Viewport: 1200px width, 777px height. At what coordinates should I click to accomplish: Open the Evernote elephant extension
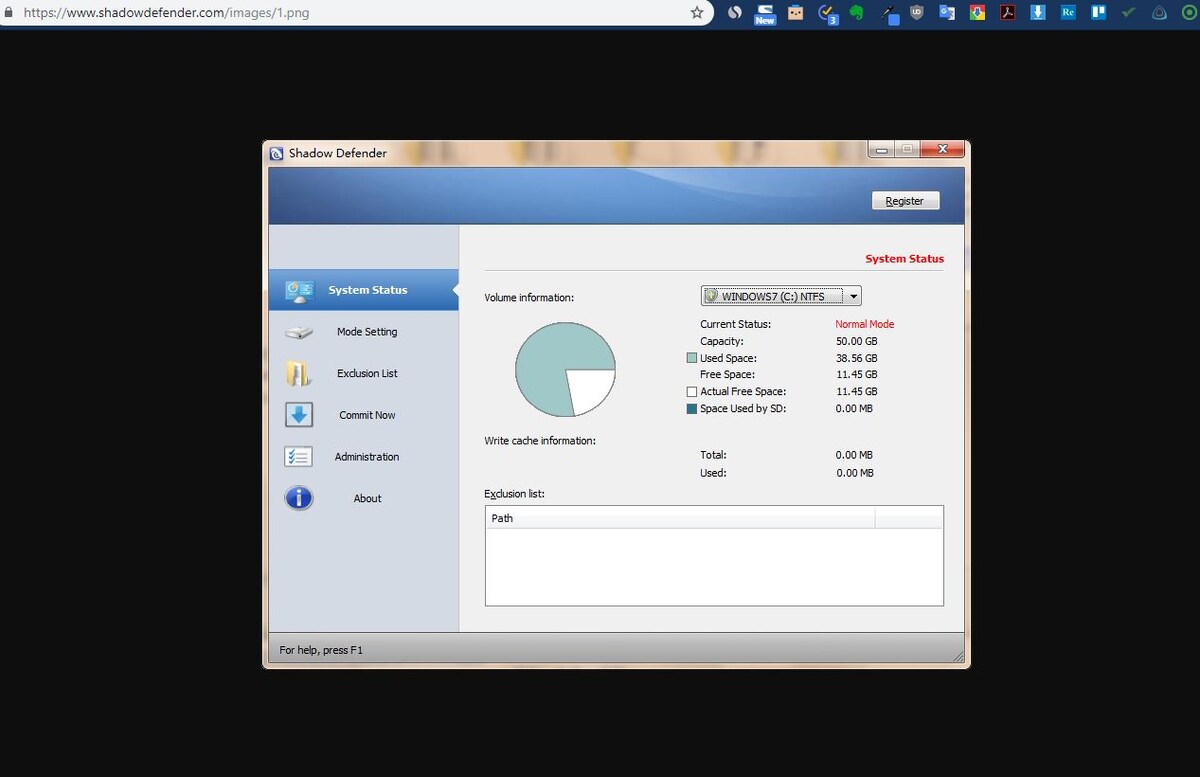856,13
